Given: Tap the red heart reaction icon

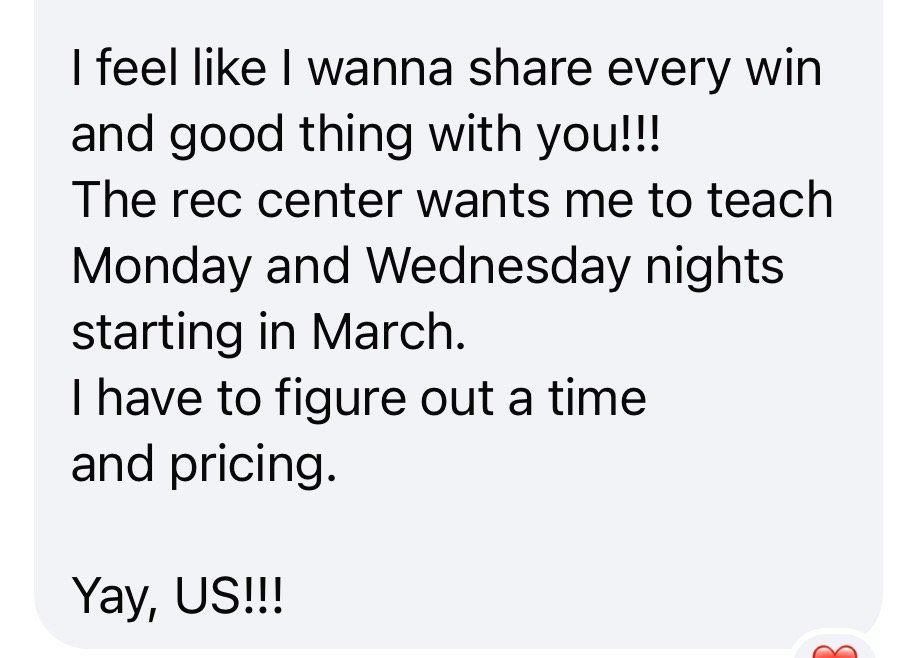Looking at the screenshot, I should pyautogui.click(x=835, y=652).
